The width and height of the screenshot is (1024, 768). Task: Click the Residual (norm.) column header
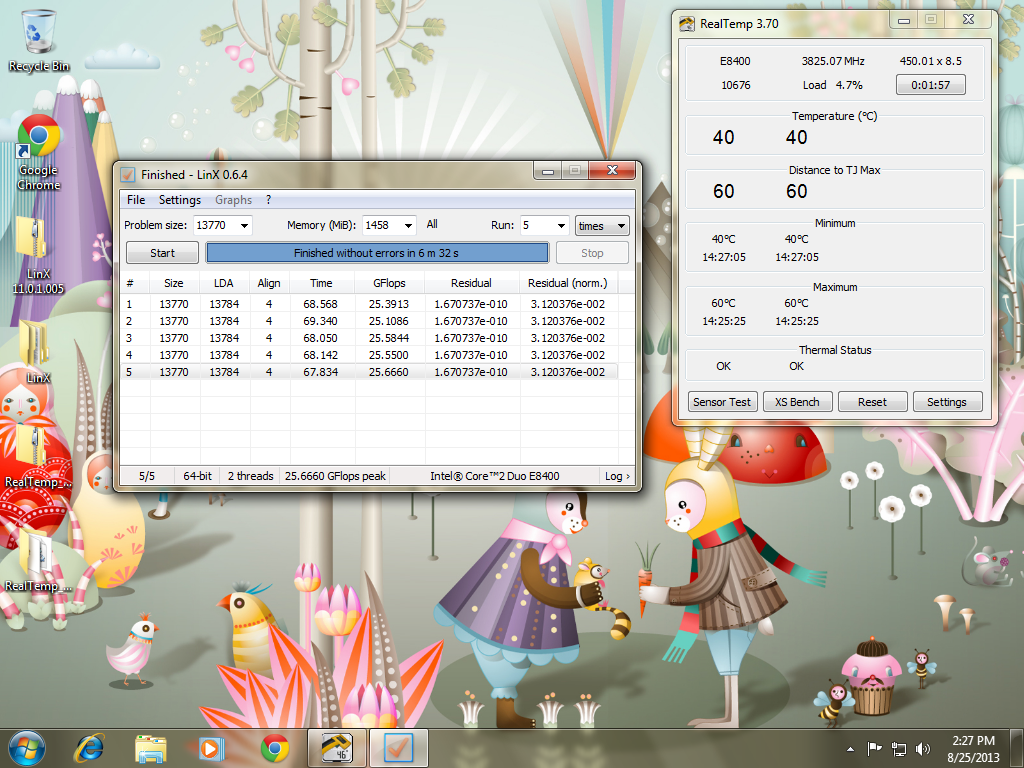click(x=568, y=283)
